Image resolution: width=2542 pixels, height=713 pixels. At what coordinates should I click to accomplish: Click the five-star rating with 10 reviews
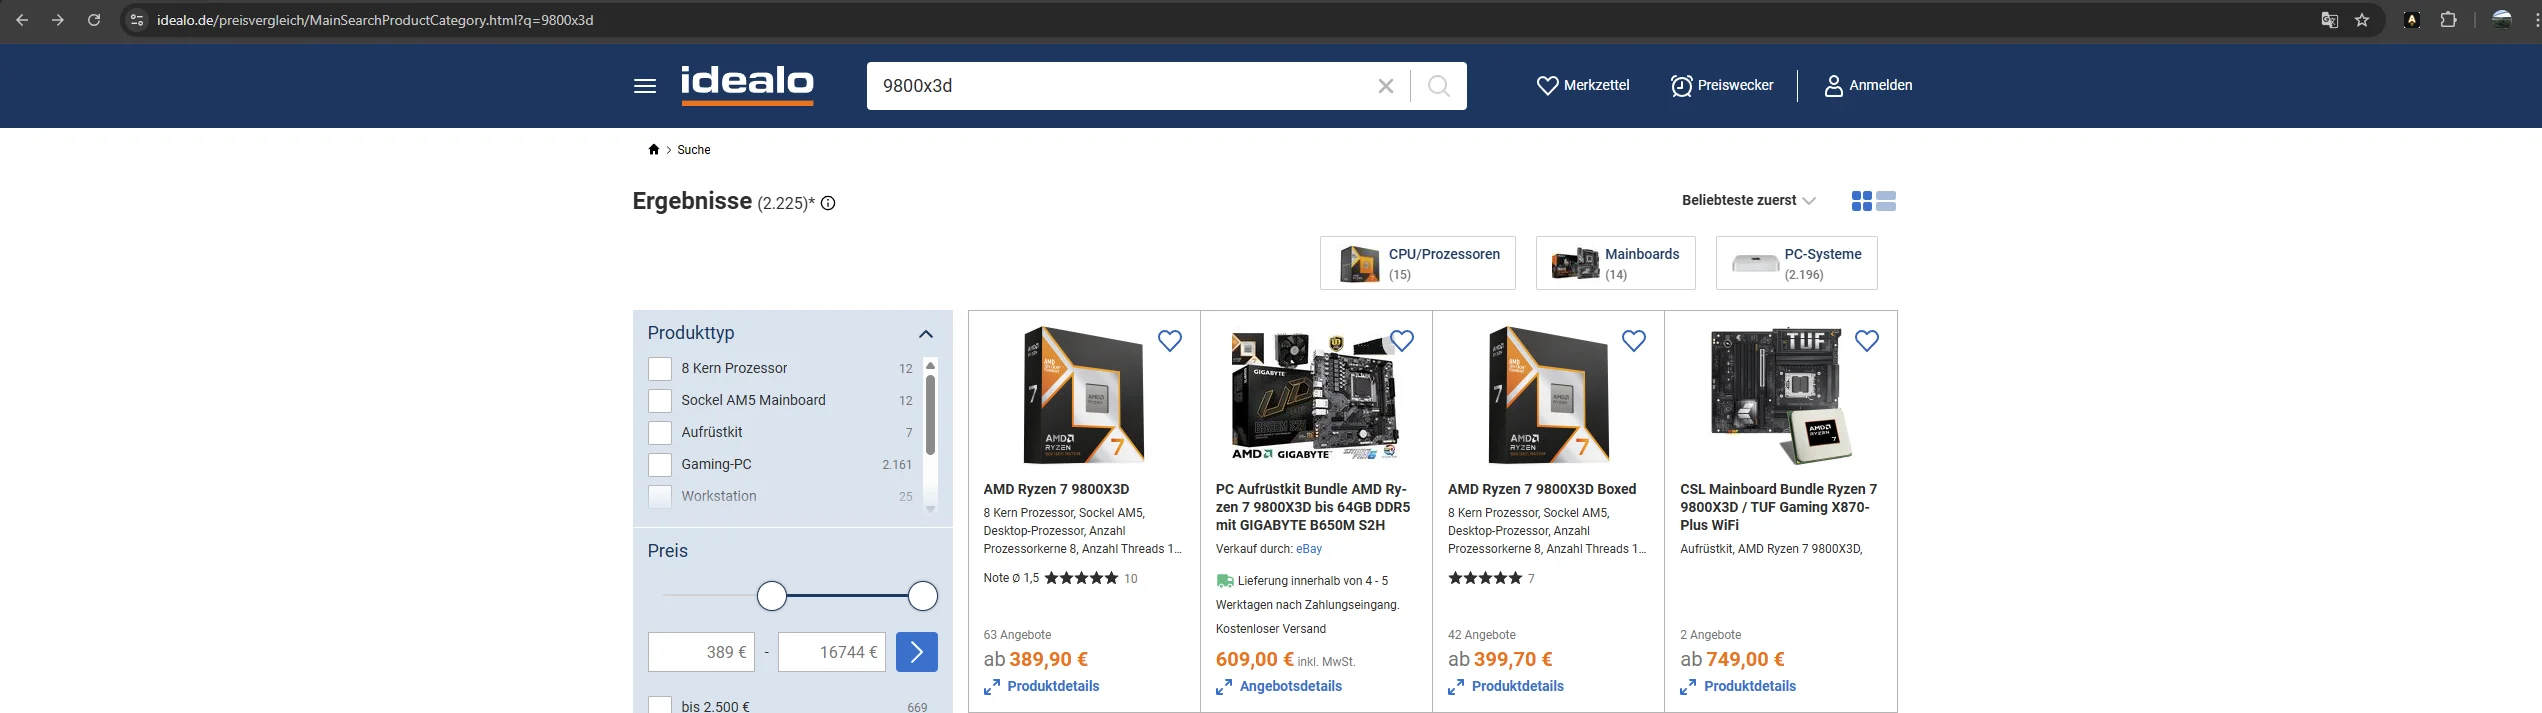pyautogui.click(x=1081, y=578)
